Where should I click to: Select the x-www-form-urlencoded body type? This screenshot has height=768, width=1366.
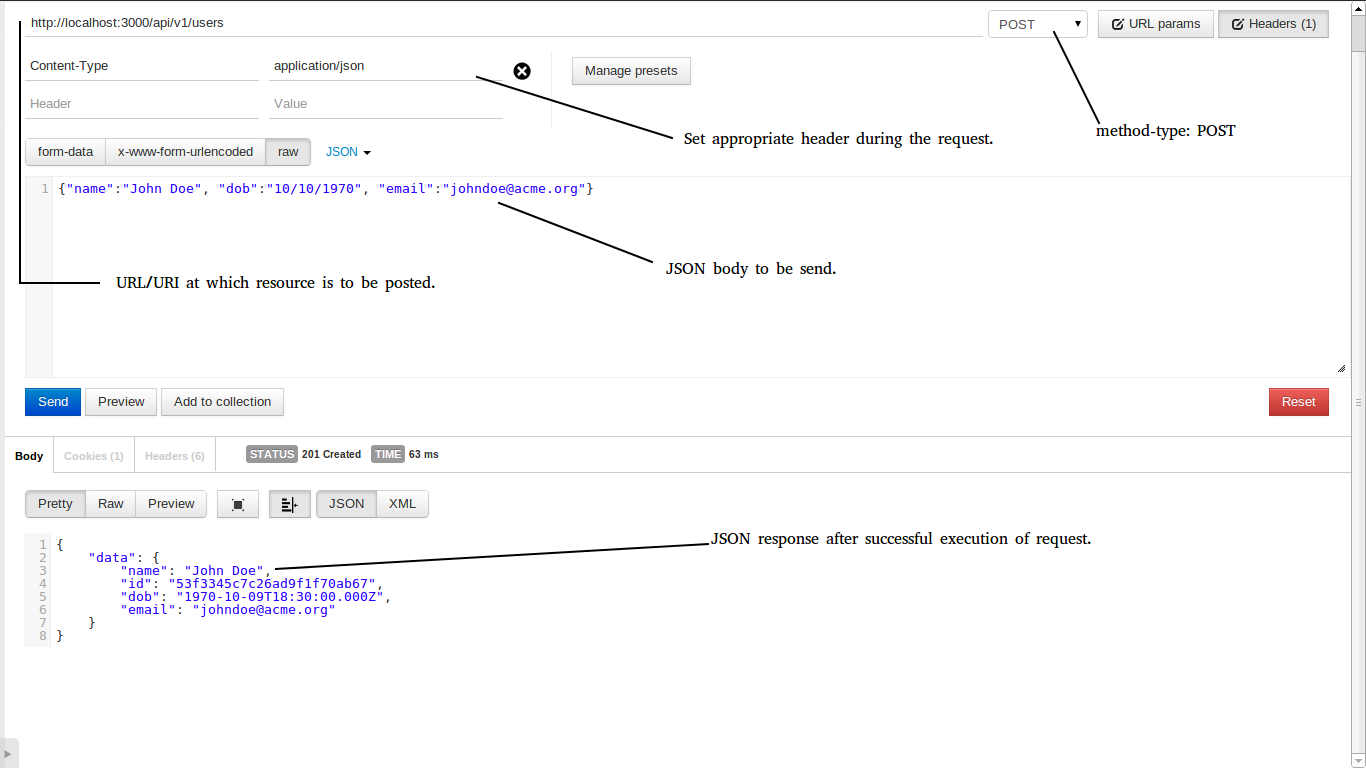tap(185, 152)
